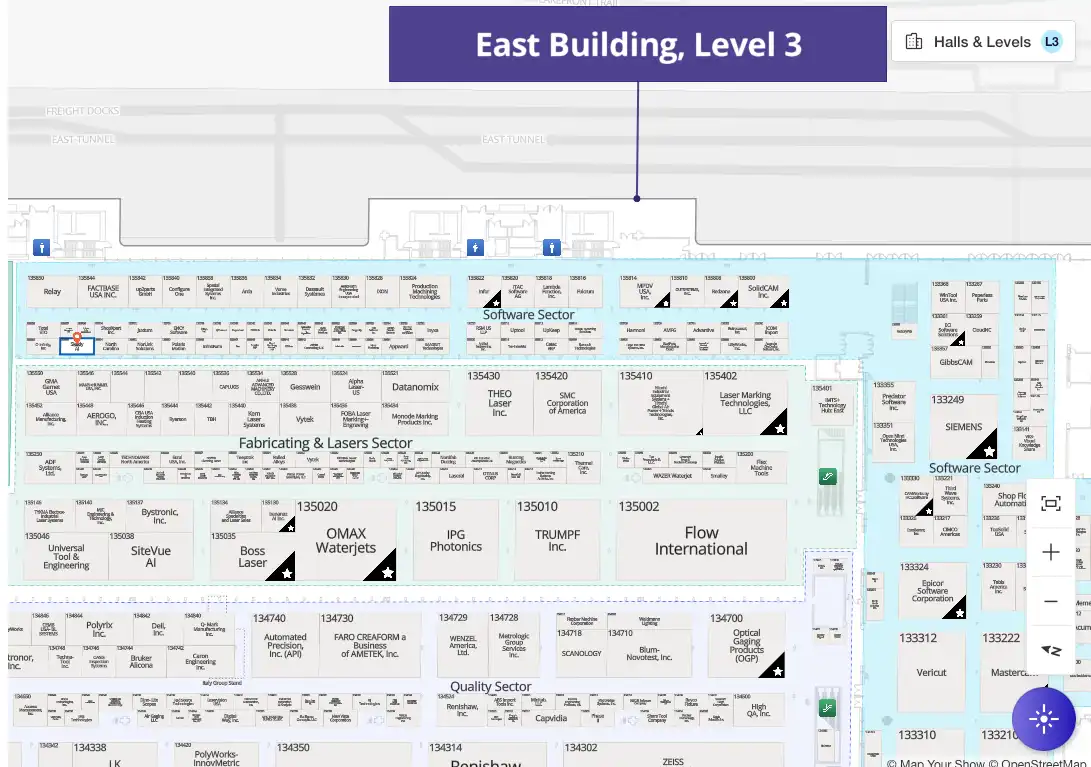Select the THEO Laser Inc. booth
The width and height of the screenshot is (1091, 767).
pyautogui.click(x=500, y=403)
